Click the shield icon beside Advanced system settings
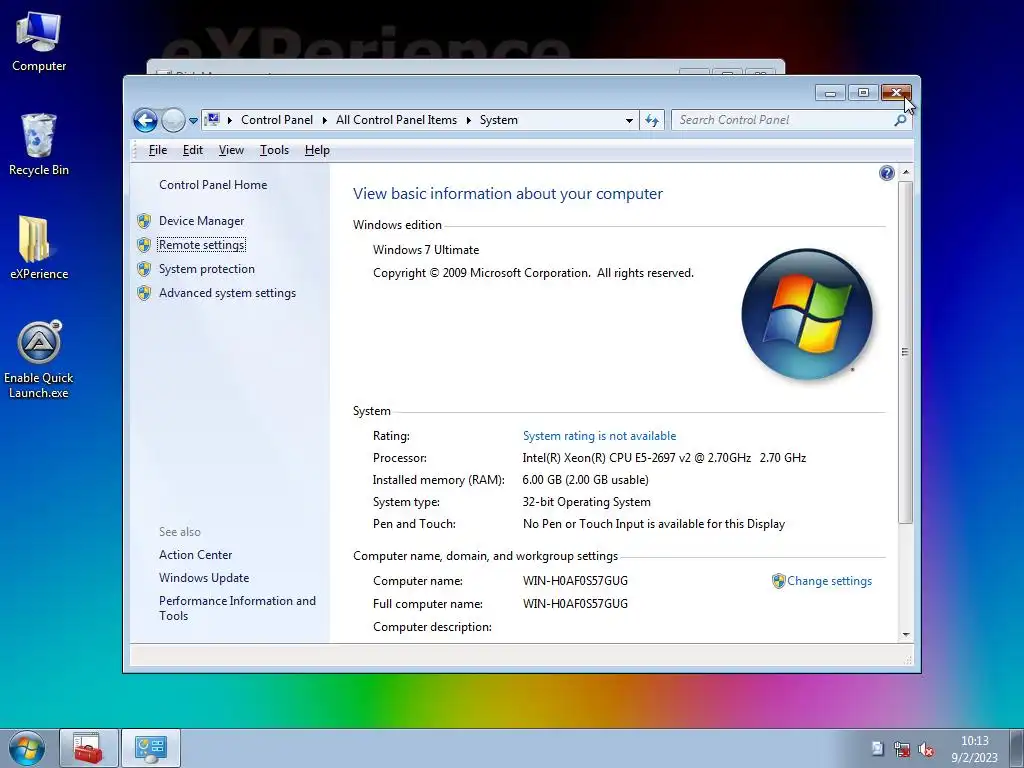The width and height of the screenshot is (1024, 768). coord(144,293)
